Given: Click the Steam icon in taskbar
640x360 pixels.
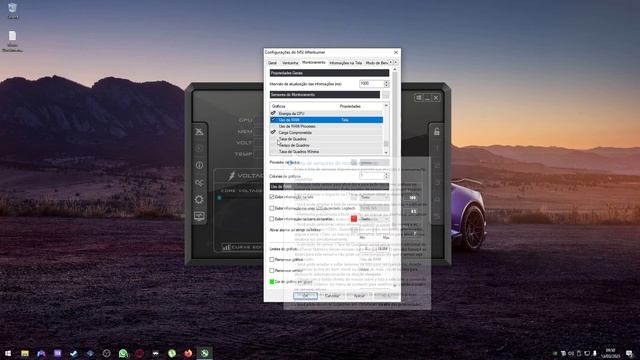Looking at the screenshot, I should (73, 353).
